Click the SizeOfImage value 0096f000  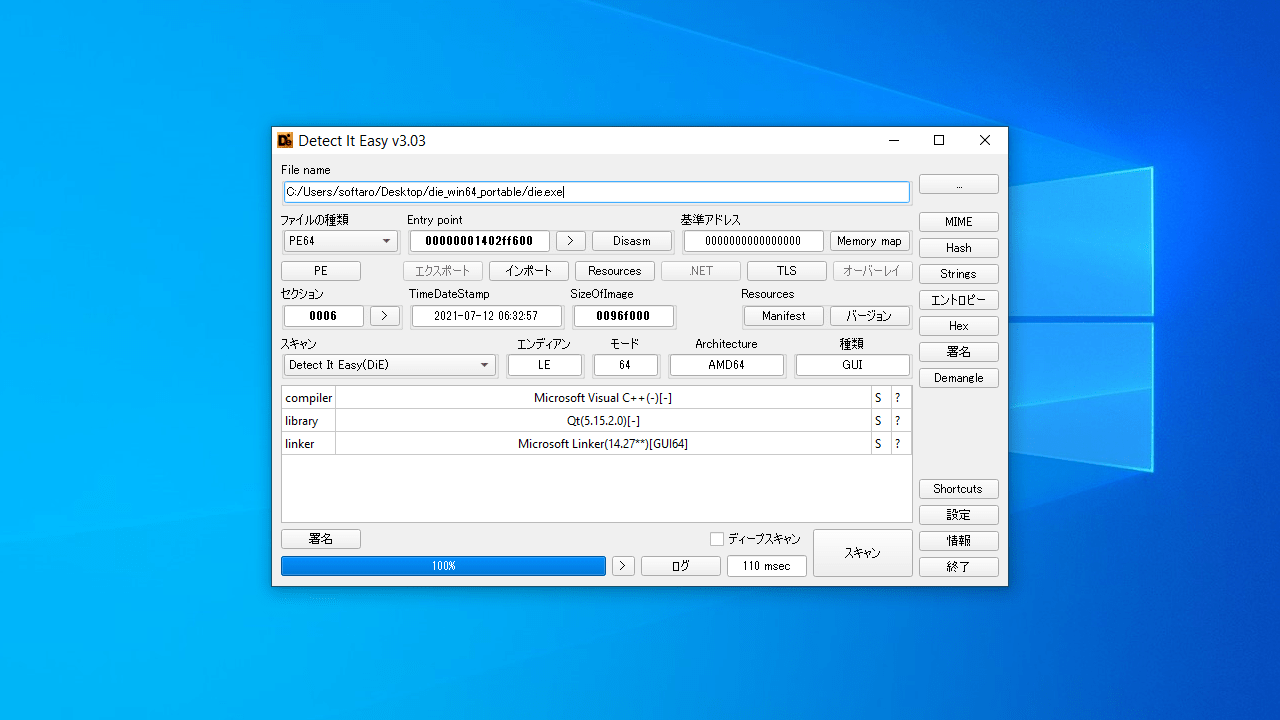coord(624,316)
